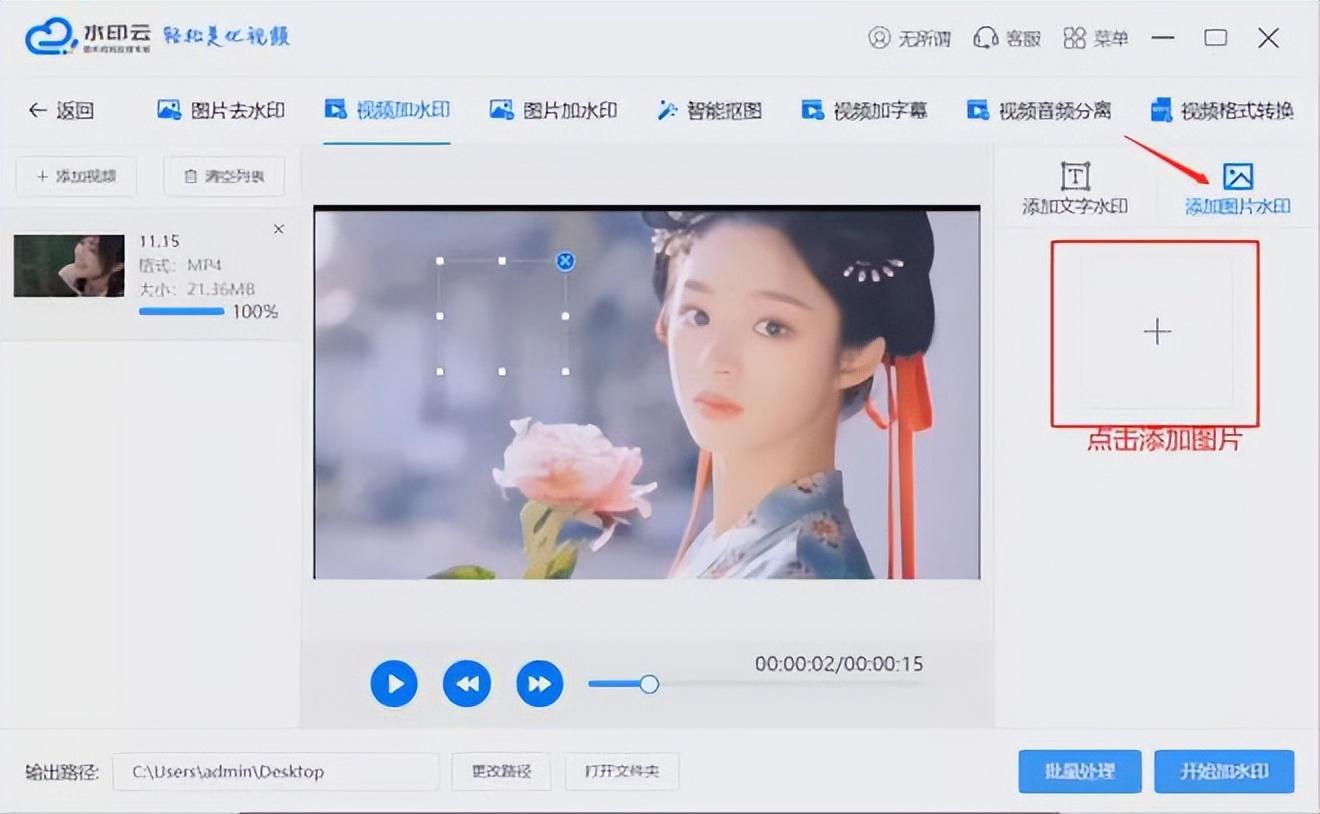Select the 添加图片水印 icon
The image size is (1320, 814).
[1237, 178]
